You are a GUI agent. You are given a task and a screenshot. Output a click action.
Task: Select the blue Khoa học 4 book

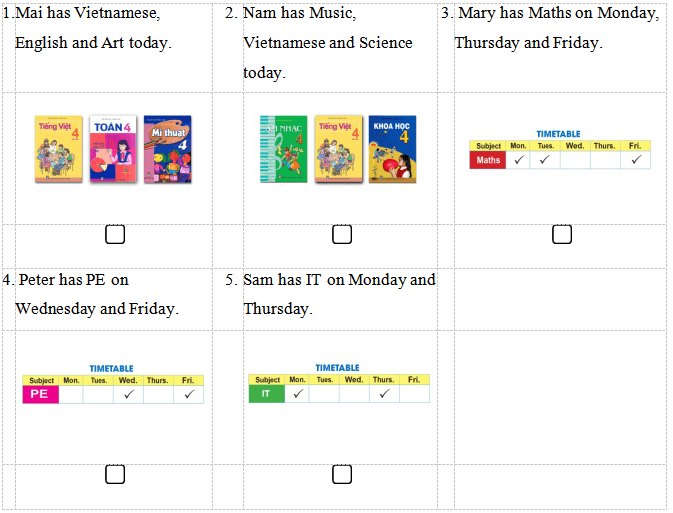(x=392, y=149)
